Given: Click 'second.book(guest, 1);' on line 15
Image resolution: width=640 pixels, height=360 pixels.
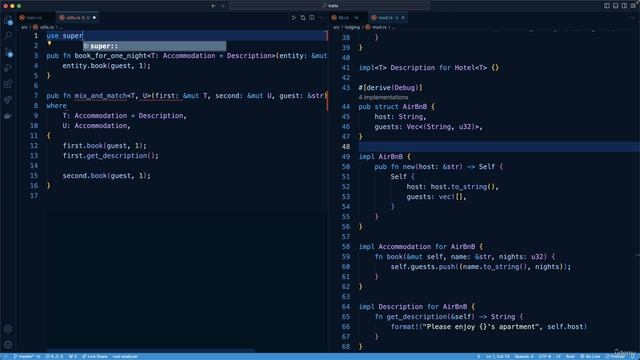Looking at the screenshot, I should [x=107, y=176].
